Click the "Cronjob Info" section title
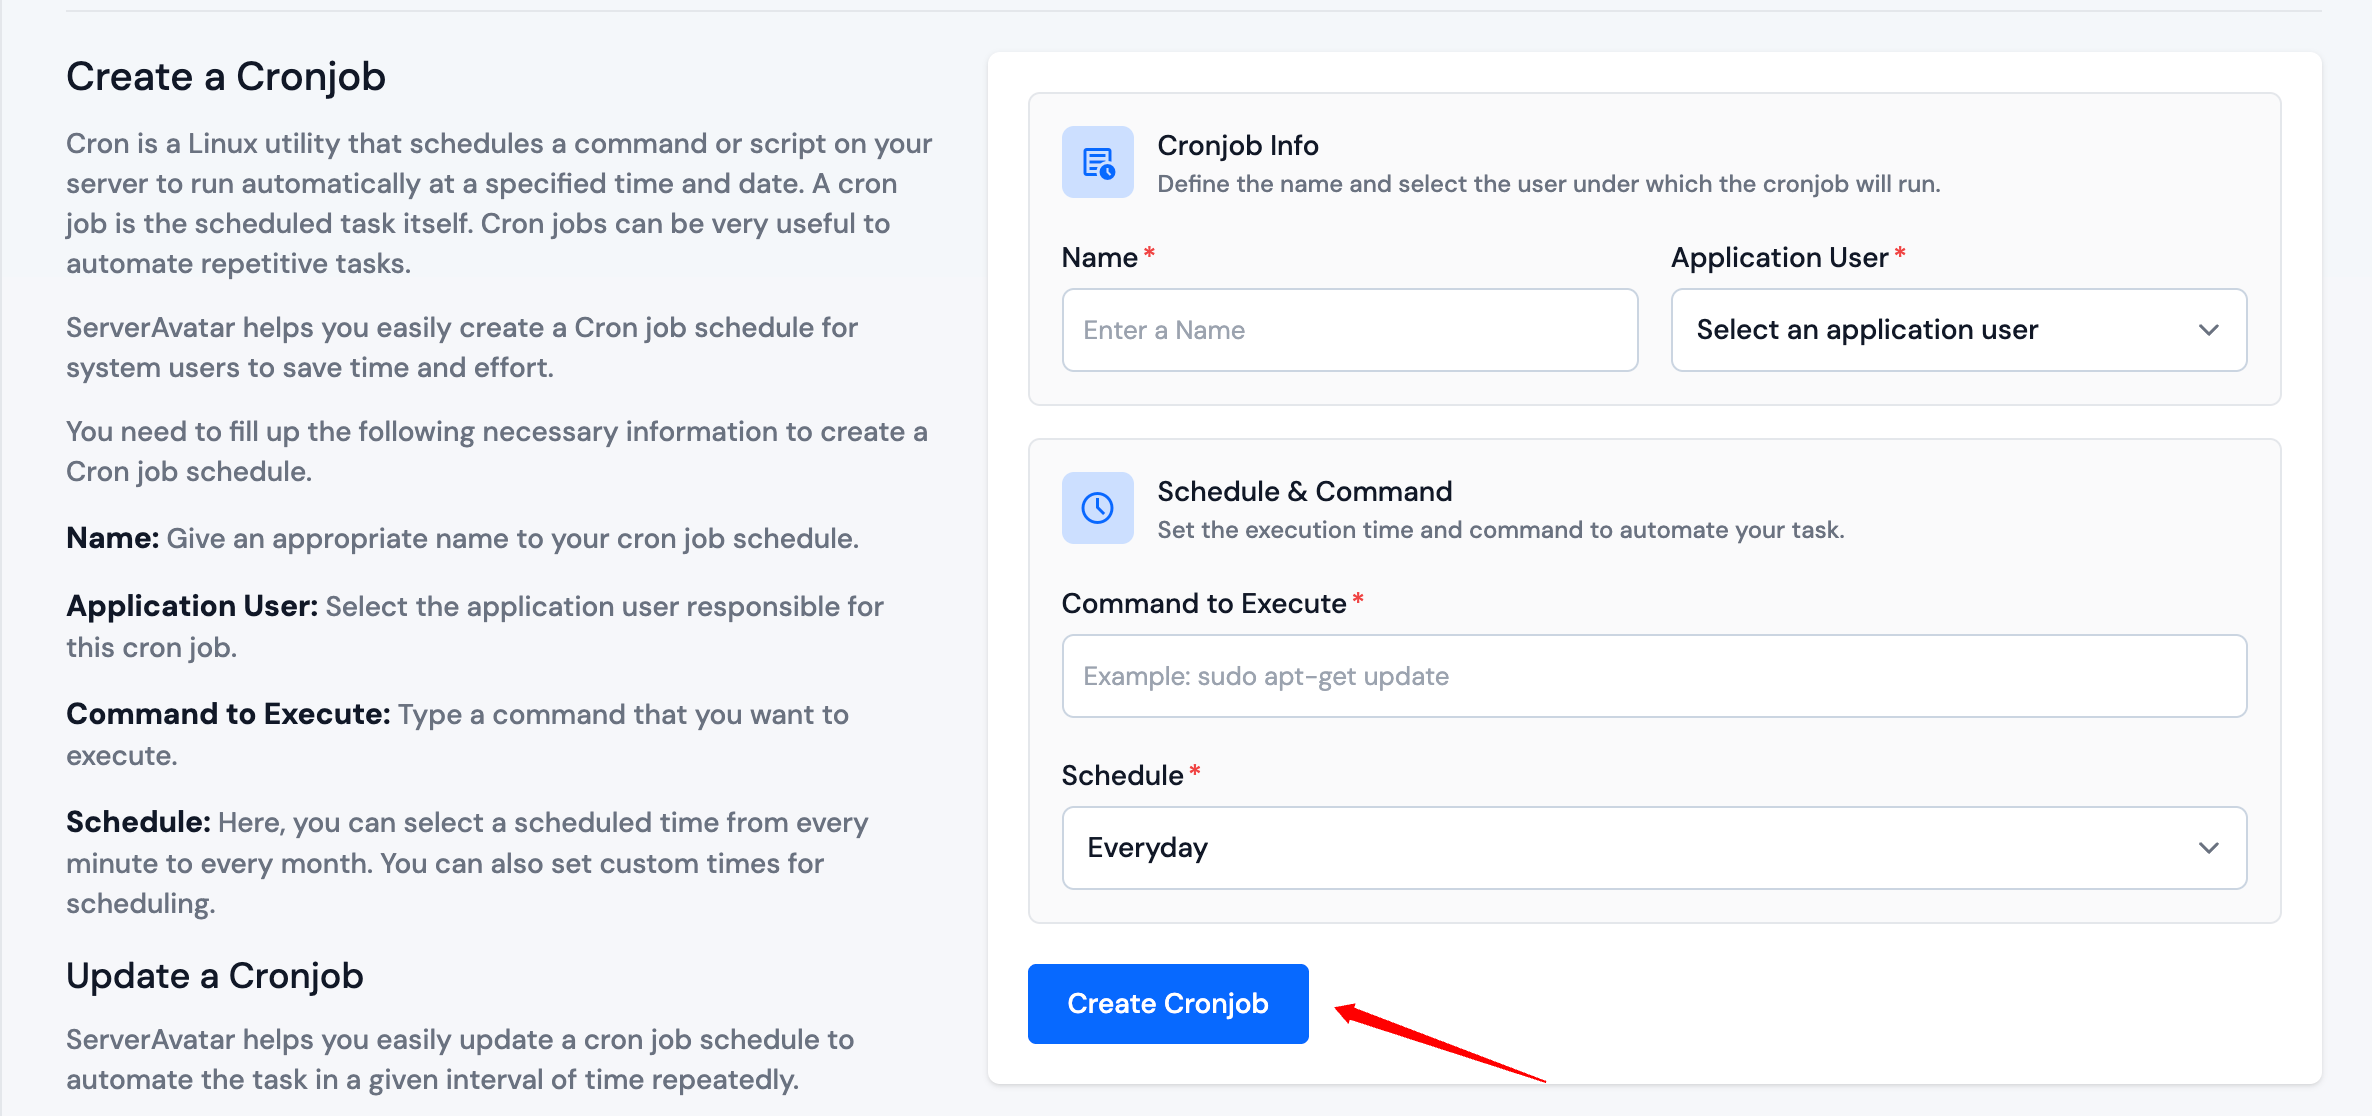The width and height of the screenshot is (2372, 1116). pyautogui.click(x=1238, y=146)
